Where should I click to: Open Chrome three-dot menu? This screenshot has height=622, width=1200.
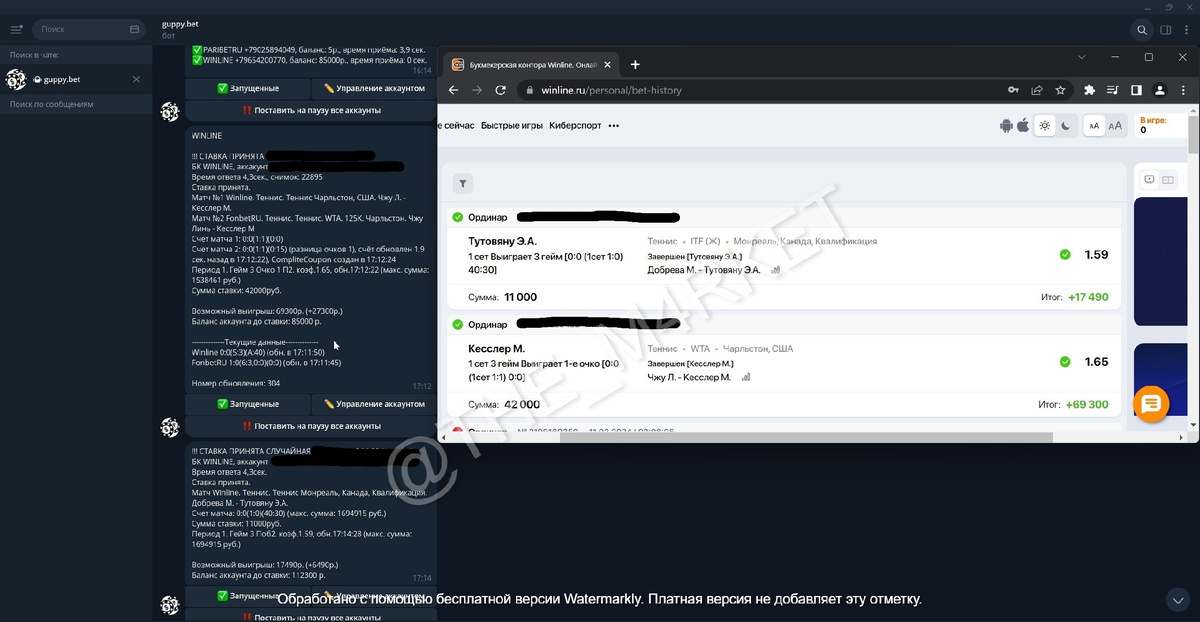[1182, 90]
